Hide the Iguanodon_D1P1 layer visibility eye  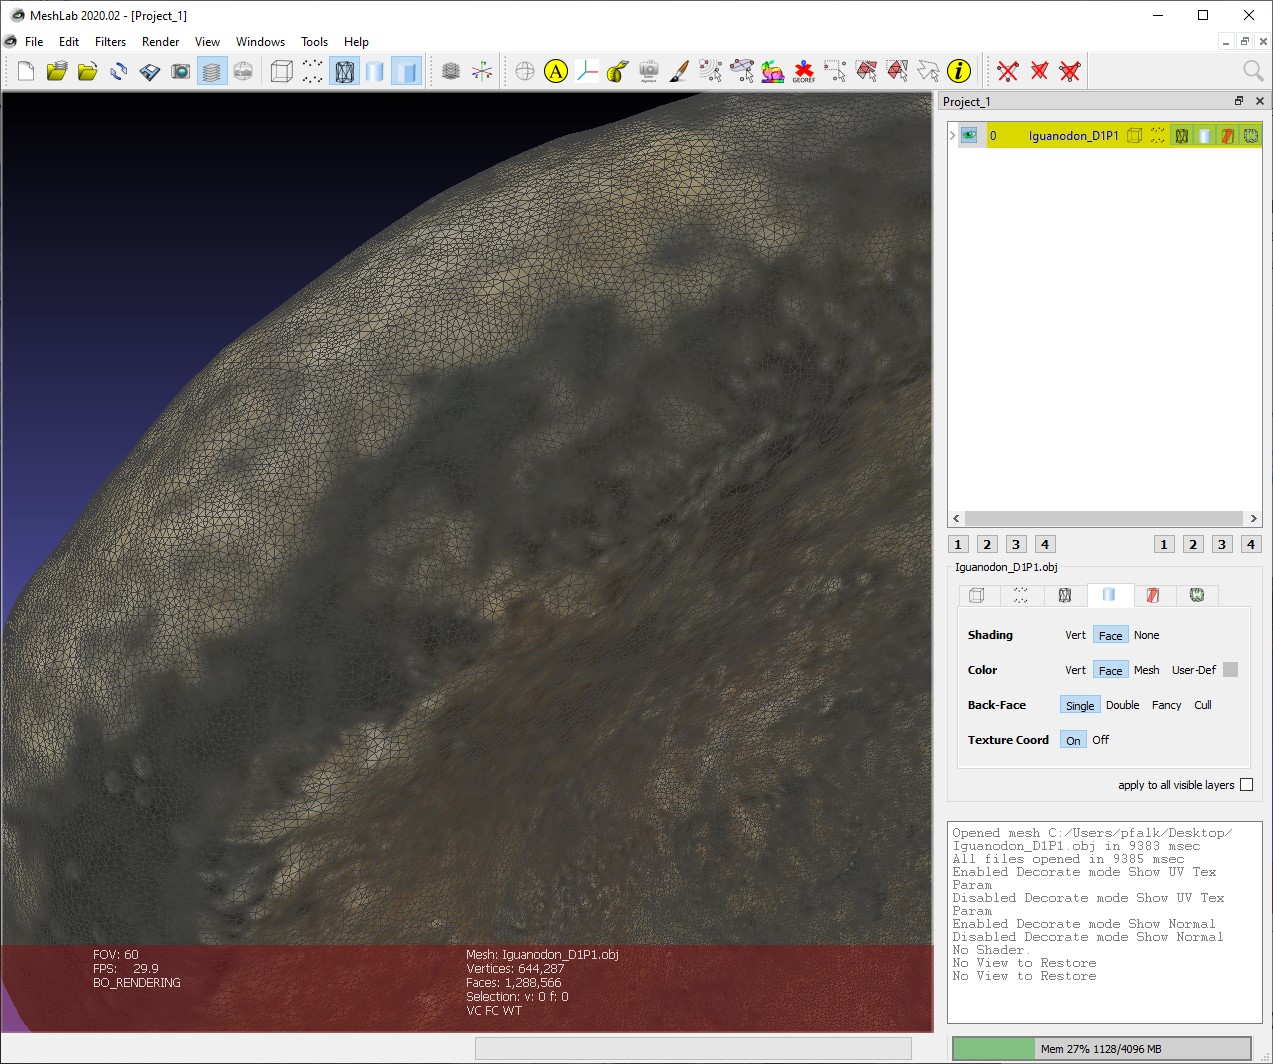[x=968, y=135]
